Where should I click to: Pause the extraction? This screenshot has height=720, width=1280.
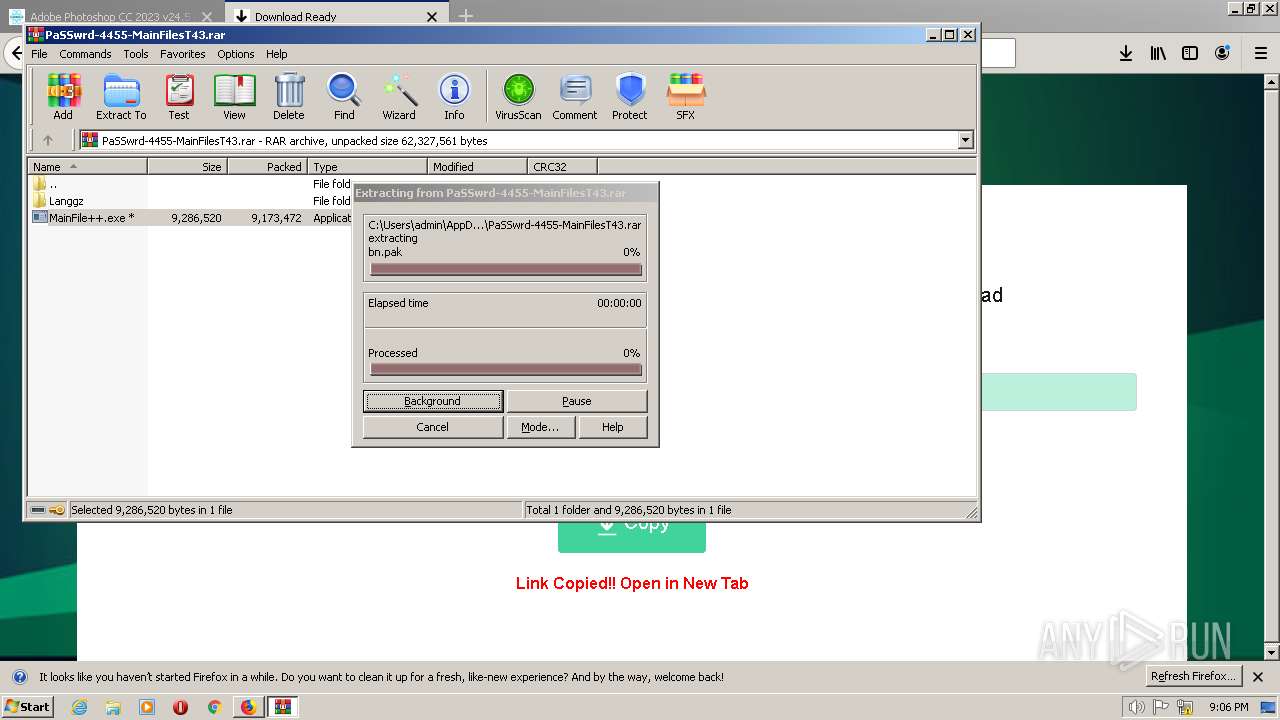(576, 401)
